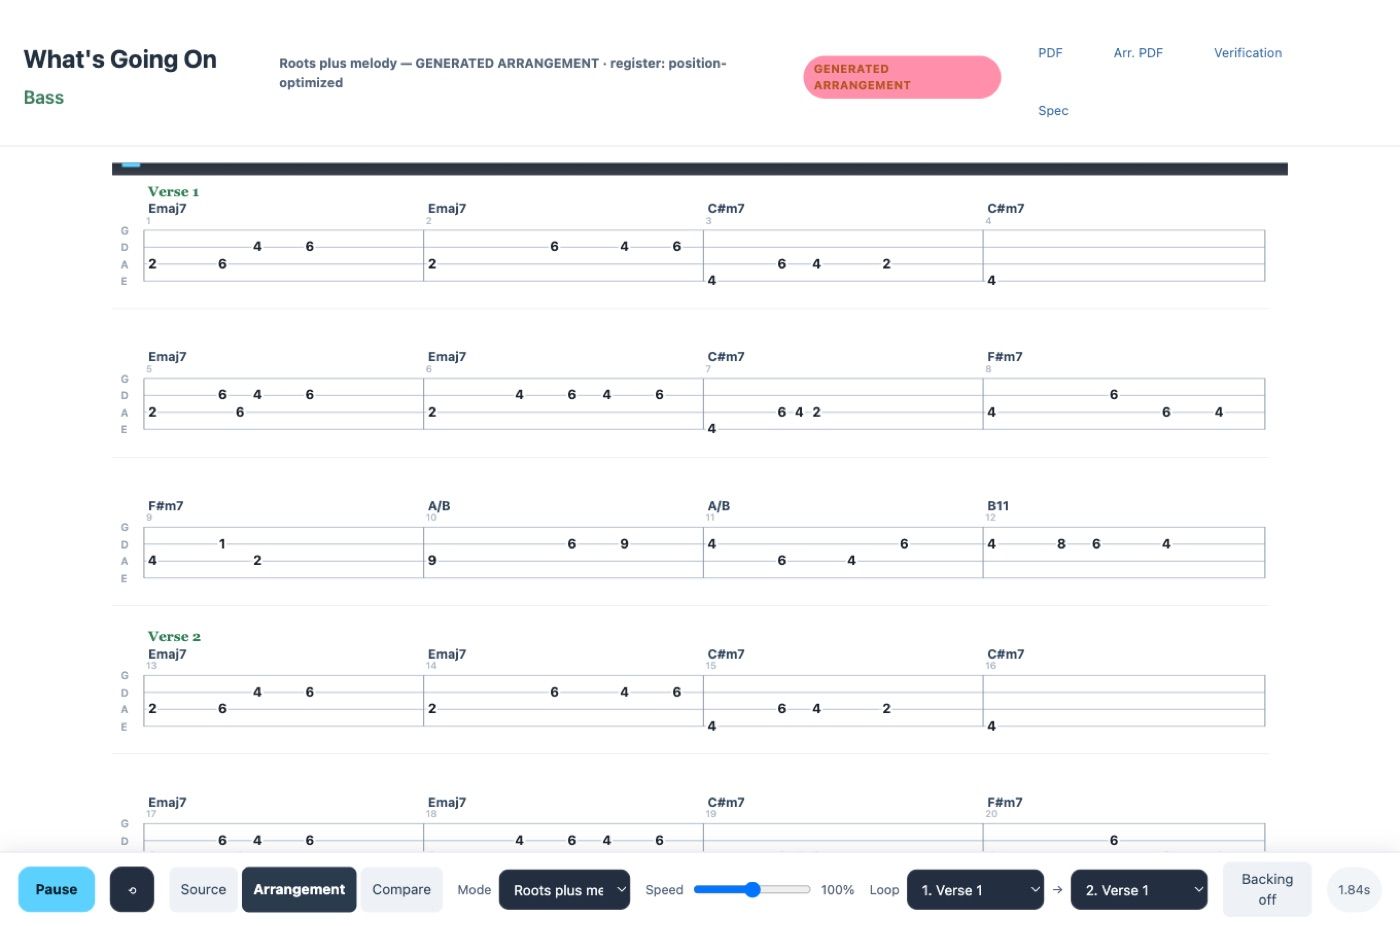This screenshot has height=926, width=1400.
Task: Click the F#m7 chord in measure 9
Action: pyautogui.click(x=166, y=506)
